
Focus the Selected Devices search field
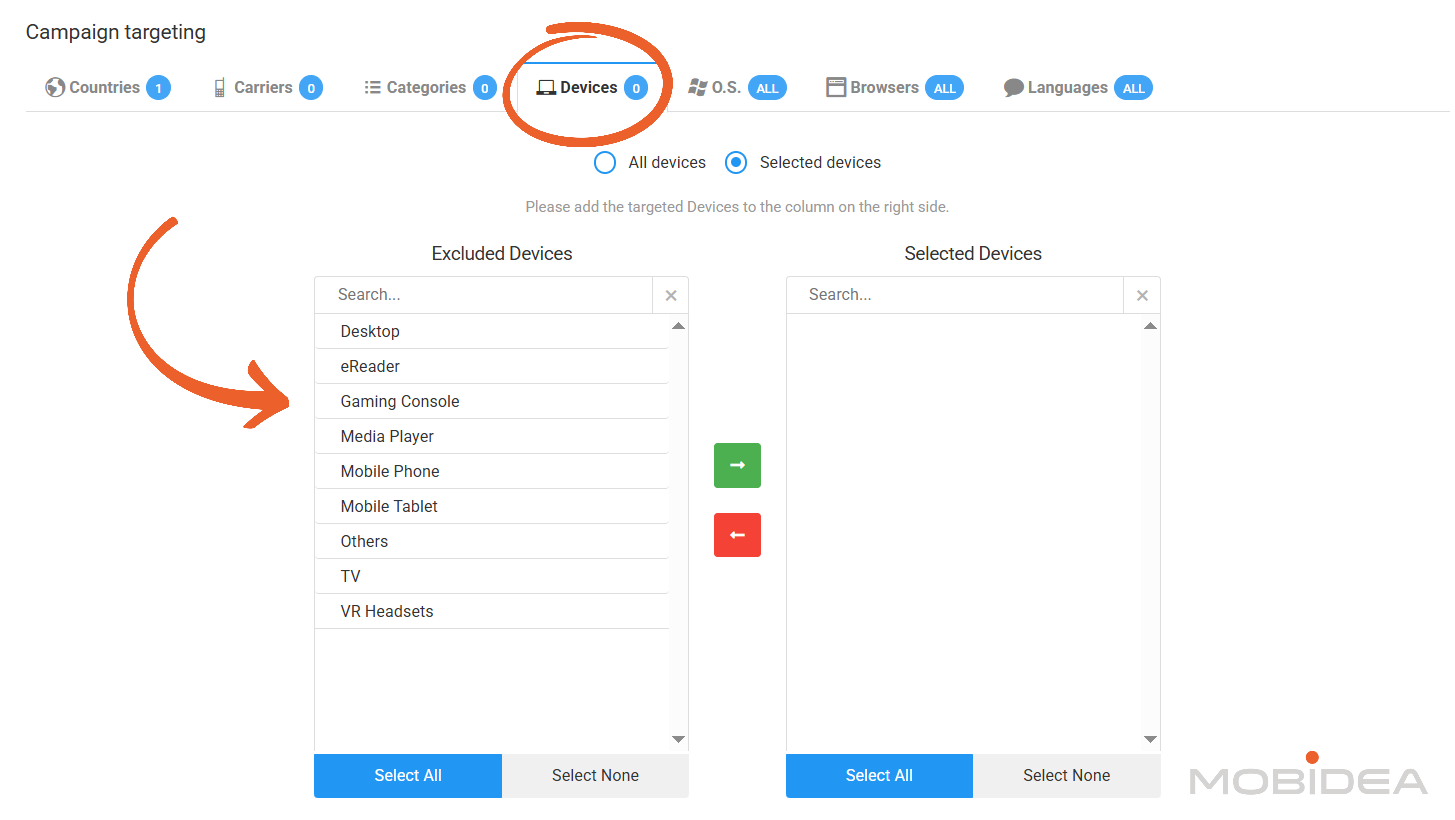click(955, 295)
